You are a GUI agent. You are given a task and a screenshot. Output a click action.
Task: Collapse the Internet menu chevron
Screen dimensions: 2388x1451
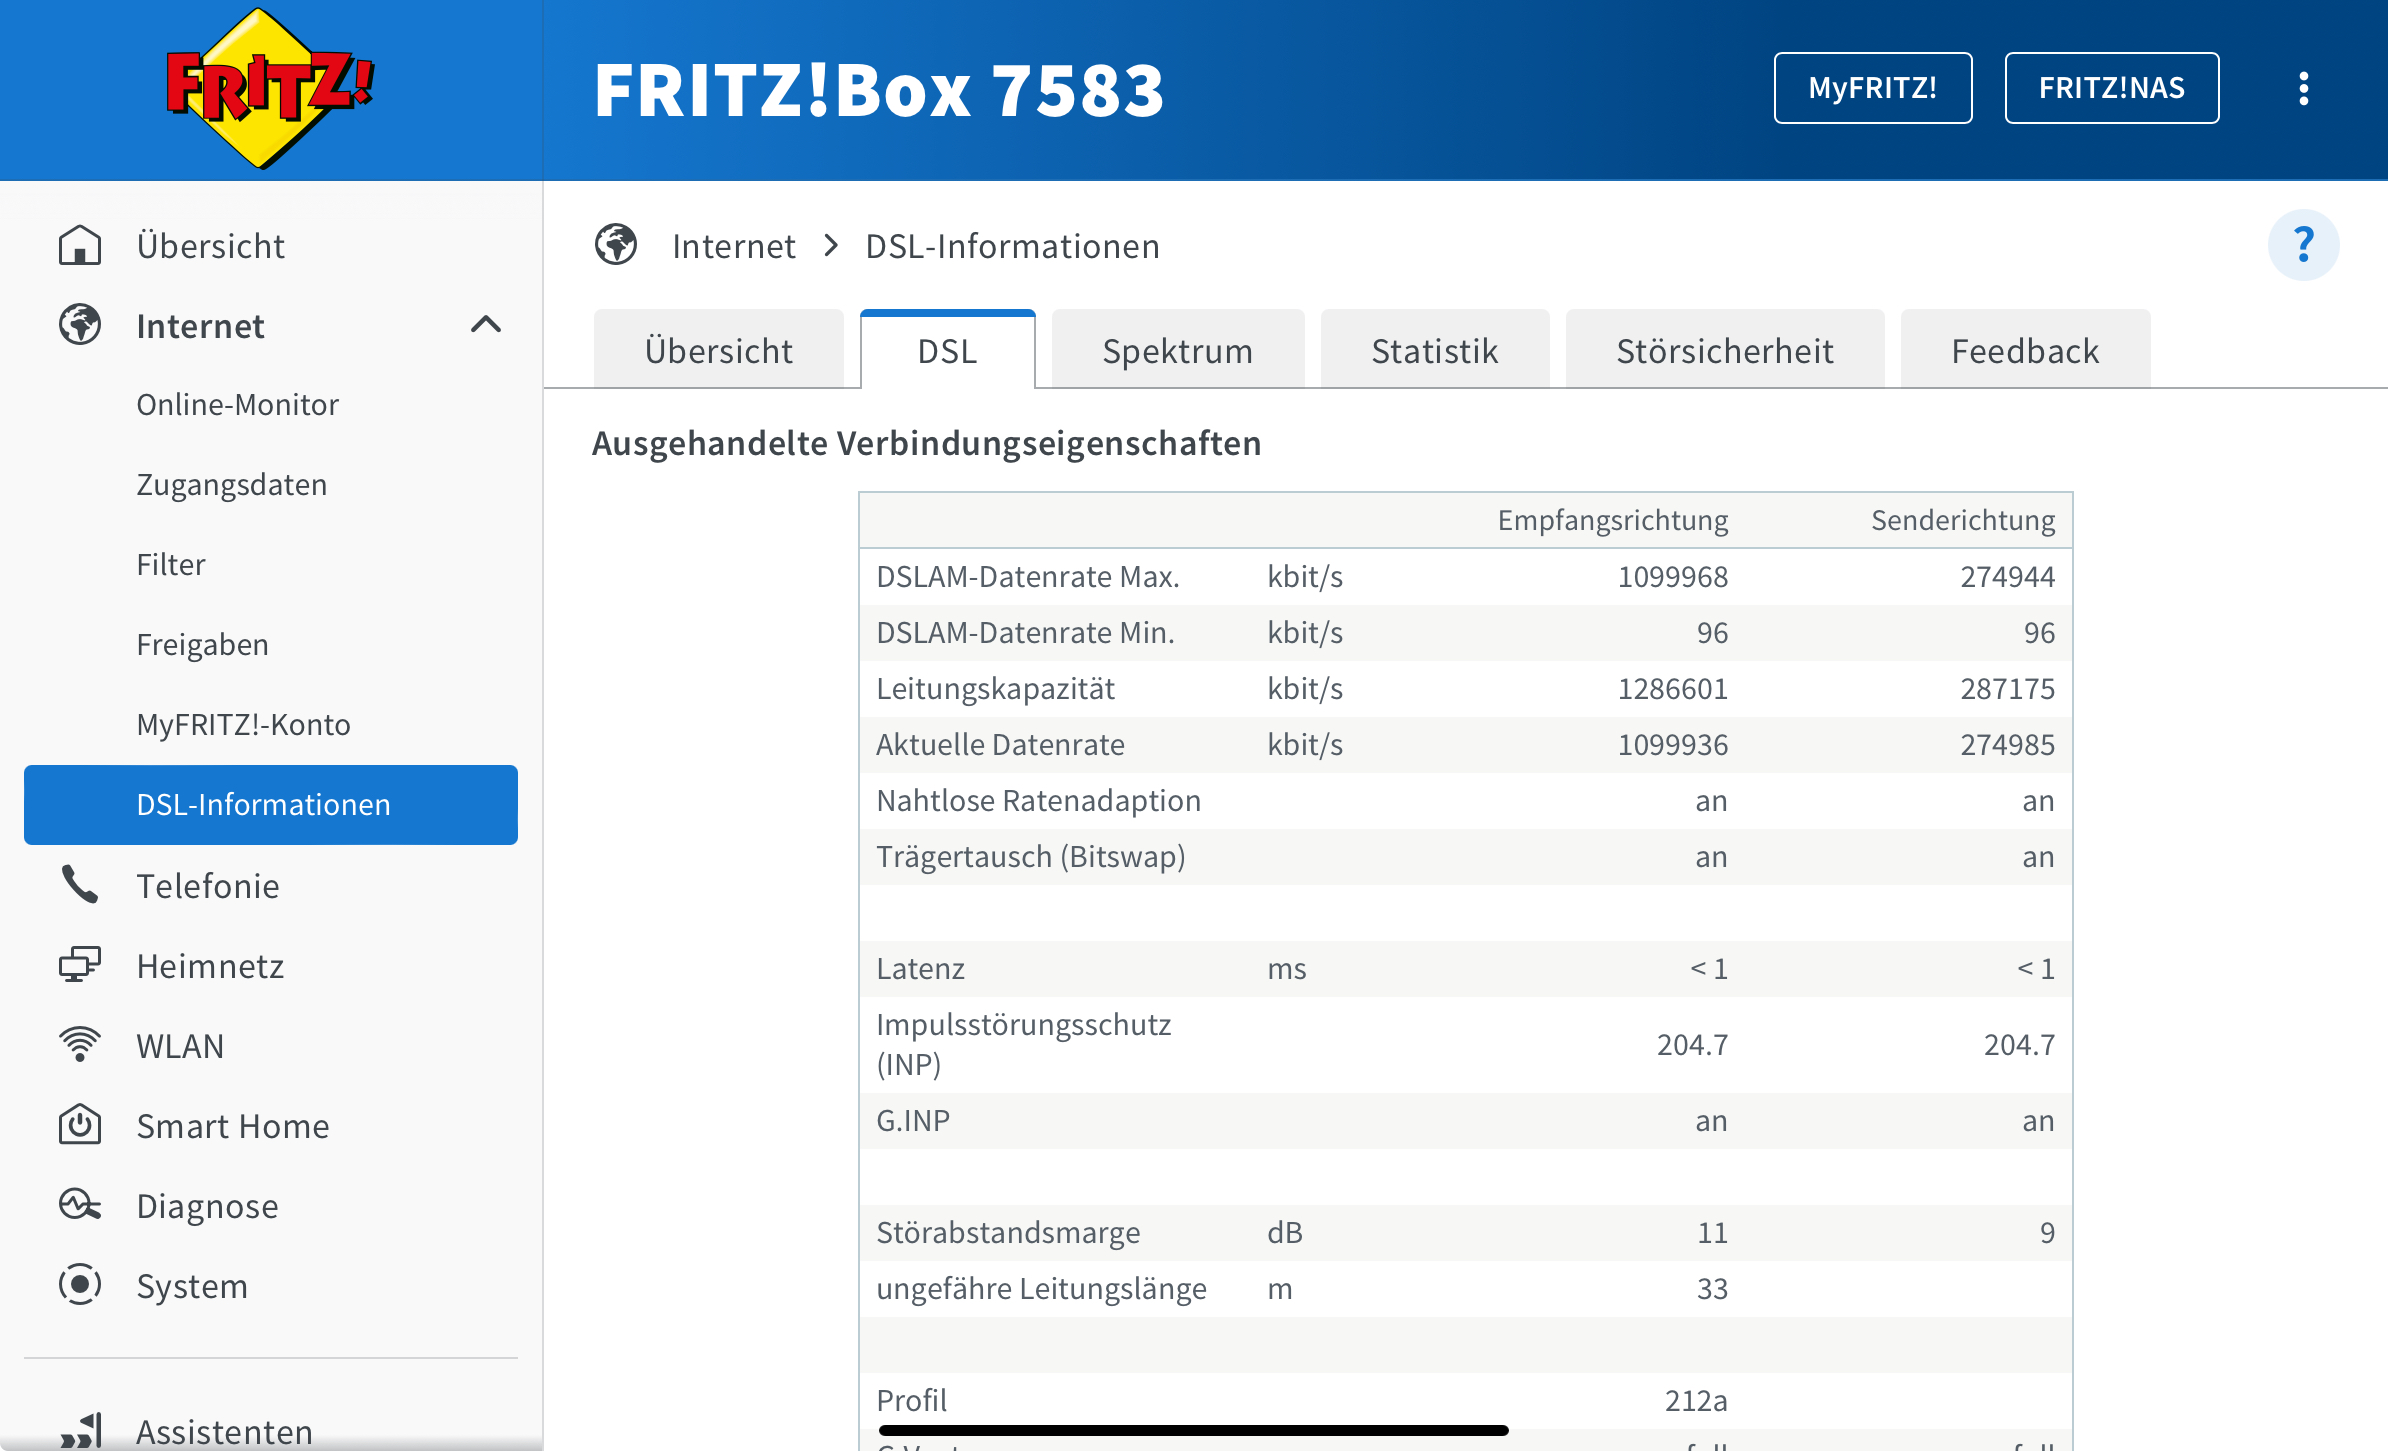click(486, 325)
